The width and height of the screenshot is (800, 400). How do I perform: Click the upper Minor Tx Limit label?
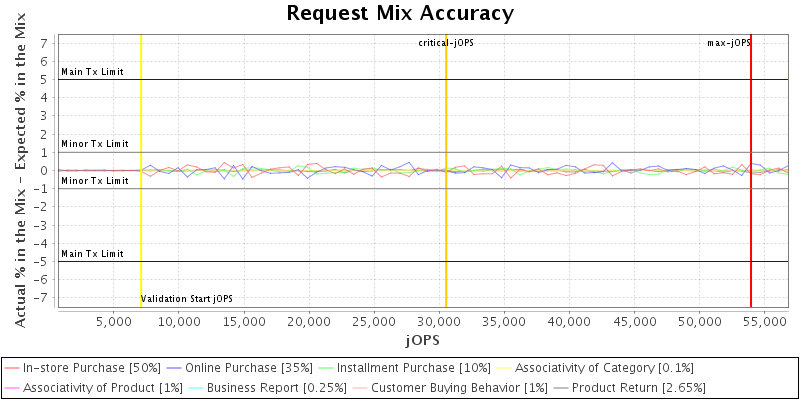tap(95, 144)
